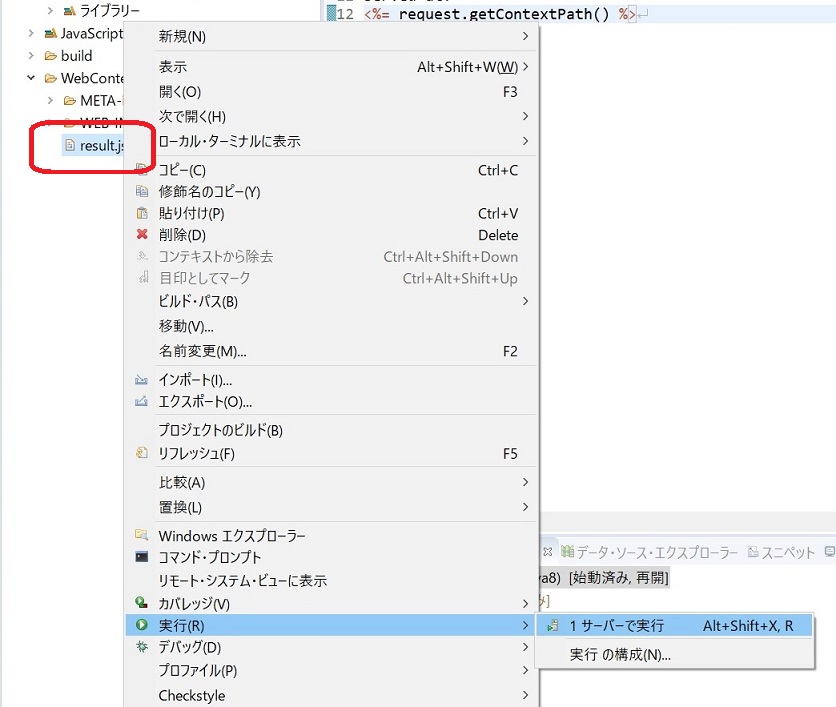Expand the ライブラリー tree node
Screen dimensions: 836x707
(x=50, y=10)
